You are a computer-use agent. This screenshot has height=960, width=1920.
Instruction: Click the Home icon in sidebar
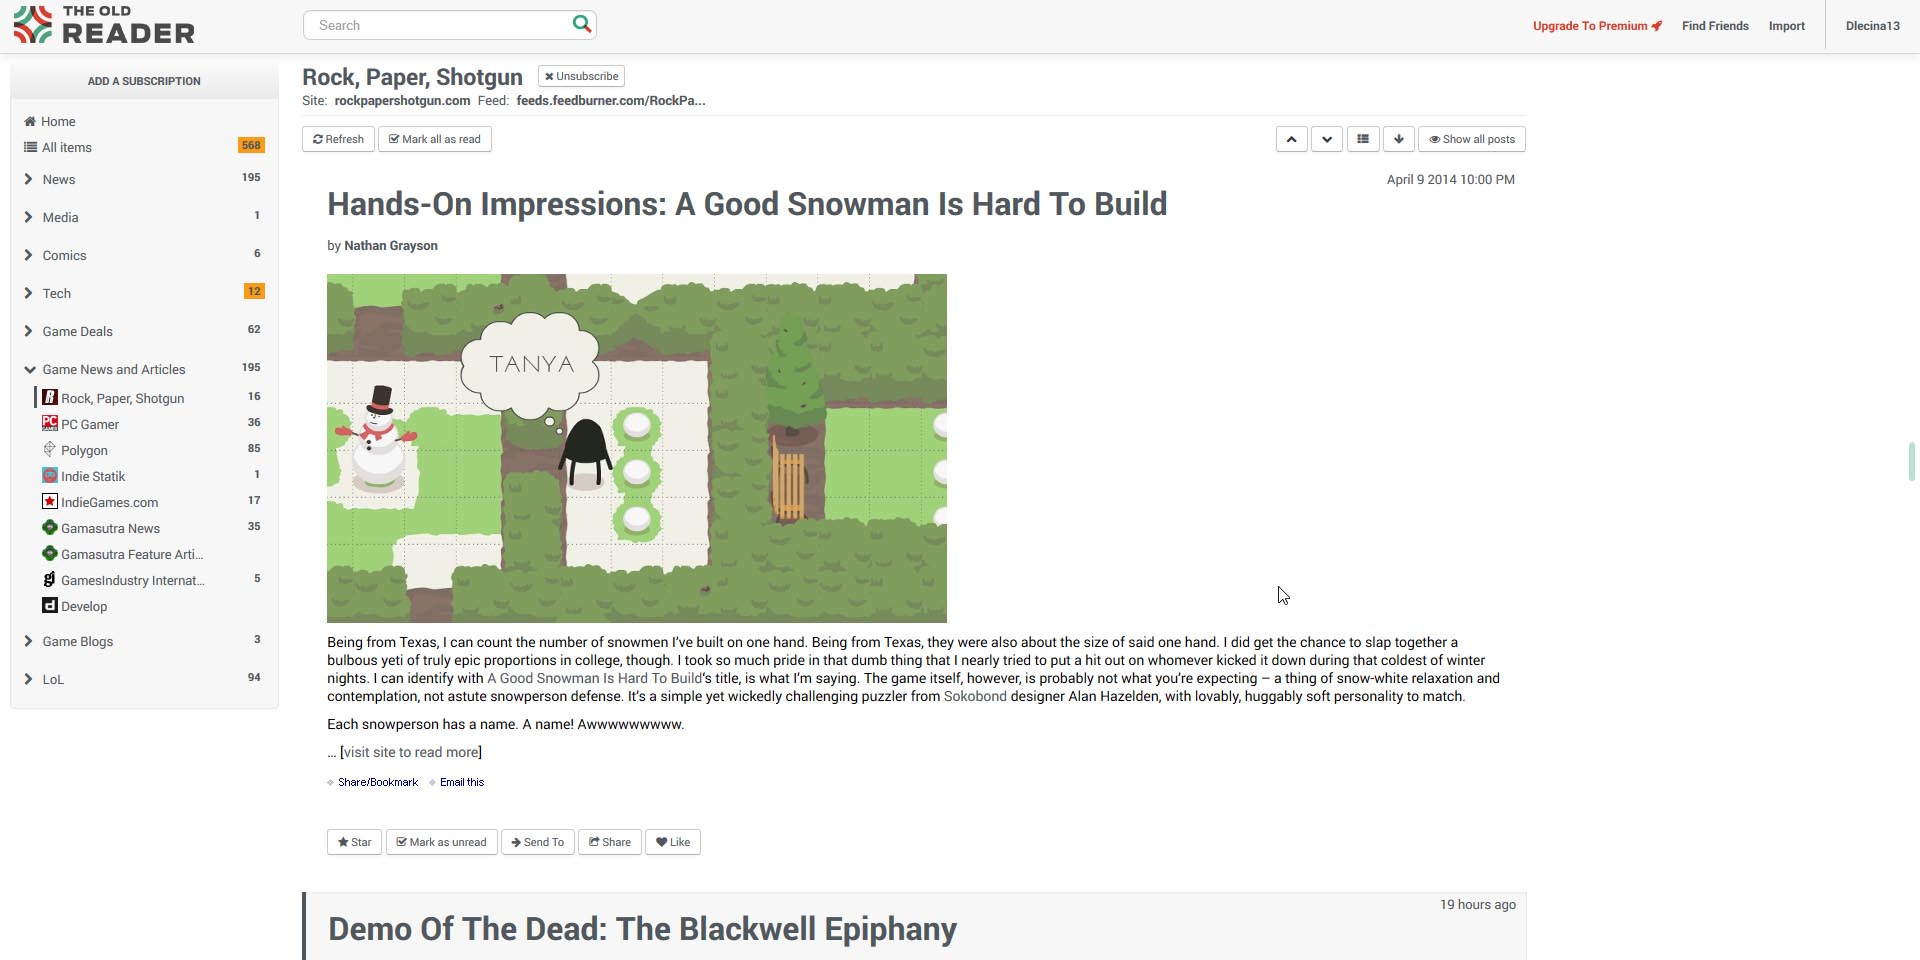click(30, 121)
